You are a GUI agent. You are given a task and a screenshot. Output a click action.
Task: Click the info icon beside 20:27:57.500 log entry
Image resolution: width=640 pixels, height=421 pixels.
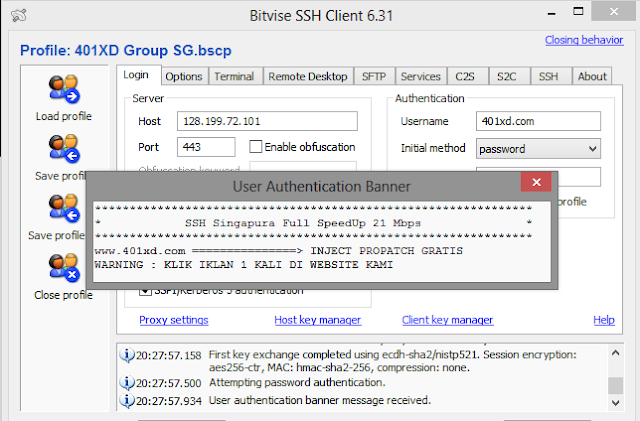(127, 383)
